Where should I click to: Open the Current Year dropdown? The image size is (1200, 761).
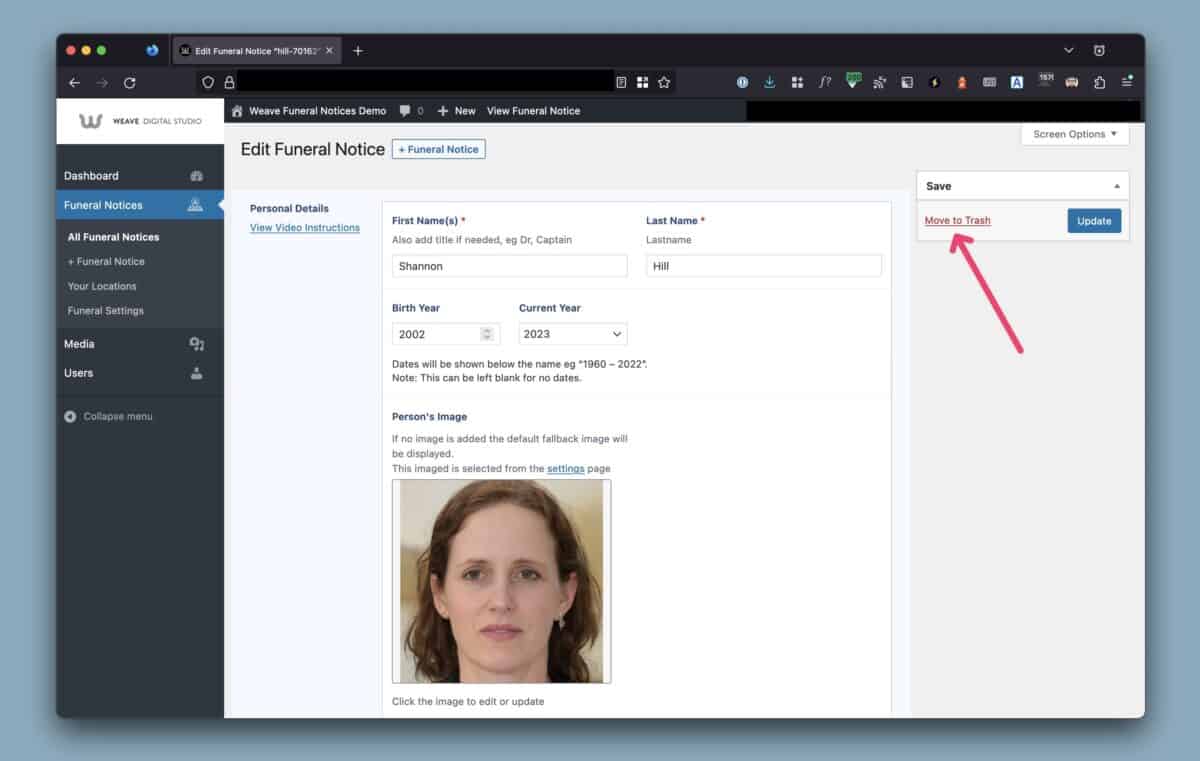(573, 334)
